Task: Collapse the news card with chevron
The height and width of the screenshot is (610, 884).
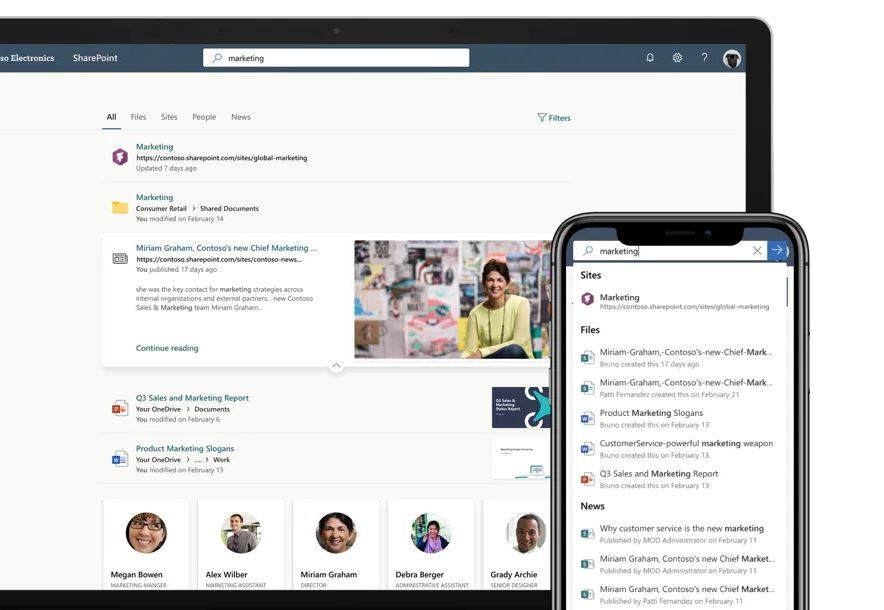Action: coord(336,366)
